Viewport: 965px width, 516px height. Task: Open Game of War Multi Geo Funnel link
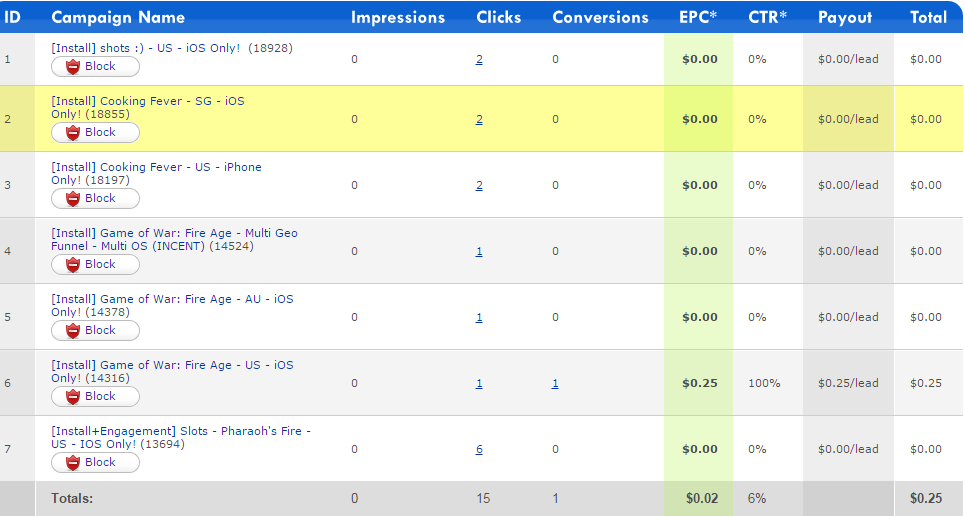click(174, 233)
